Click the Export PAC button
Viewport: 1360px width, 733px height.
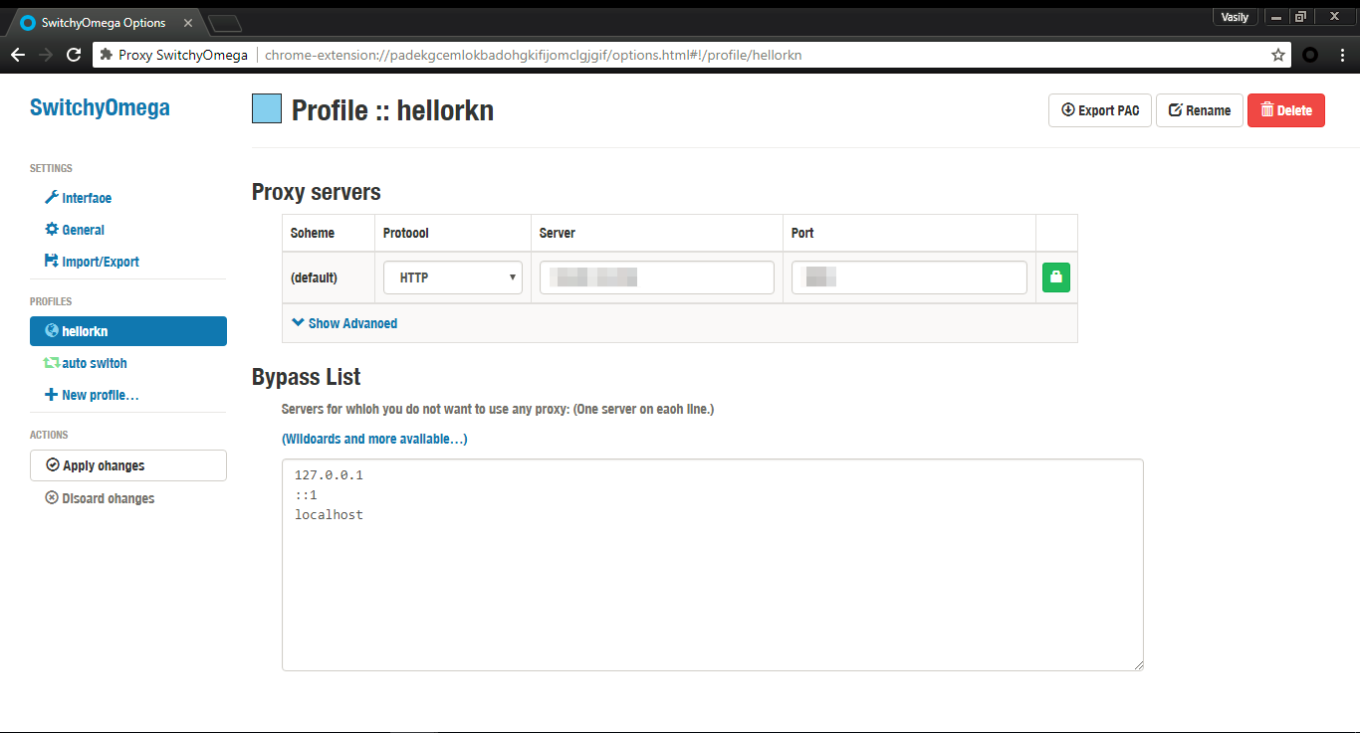click(x=1100, y=110)
